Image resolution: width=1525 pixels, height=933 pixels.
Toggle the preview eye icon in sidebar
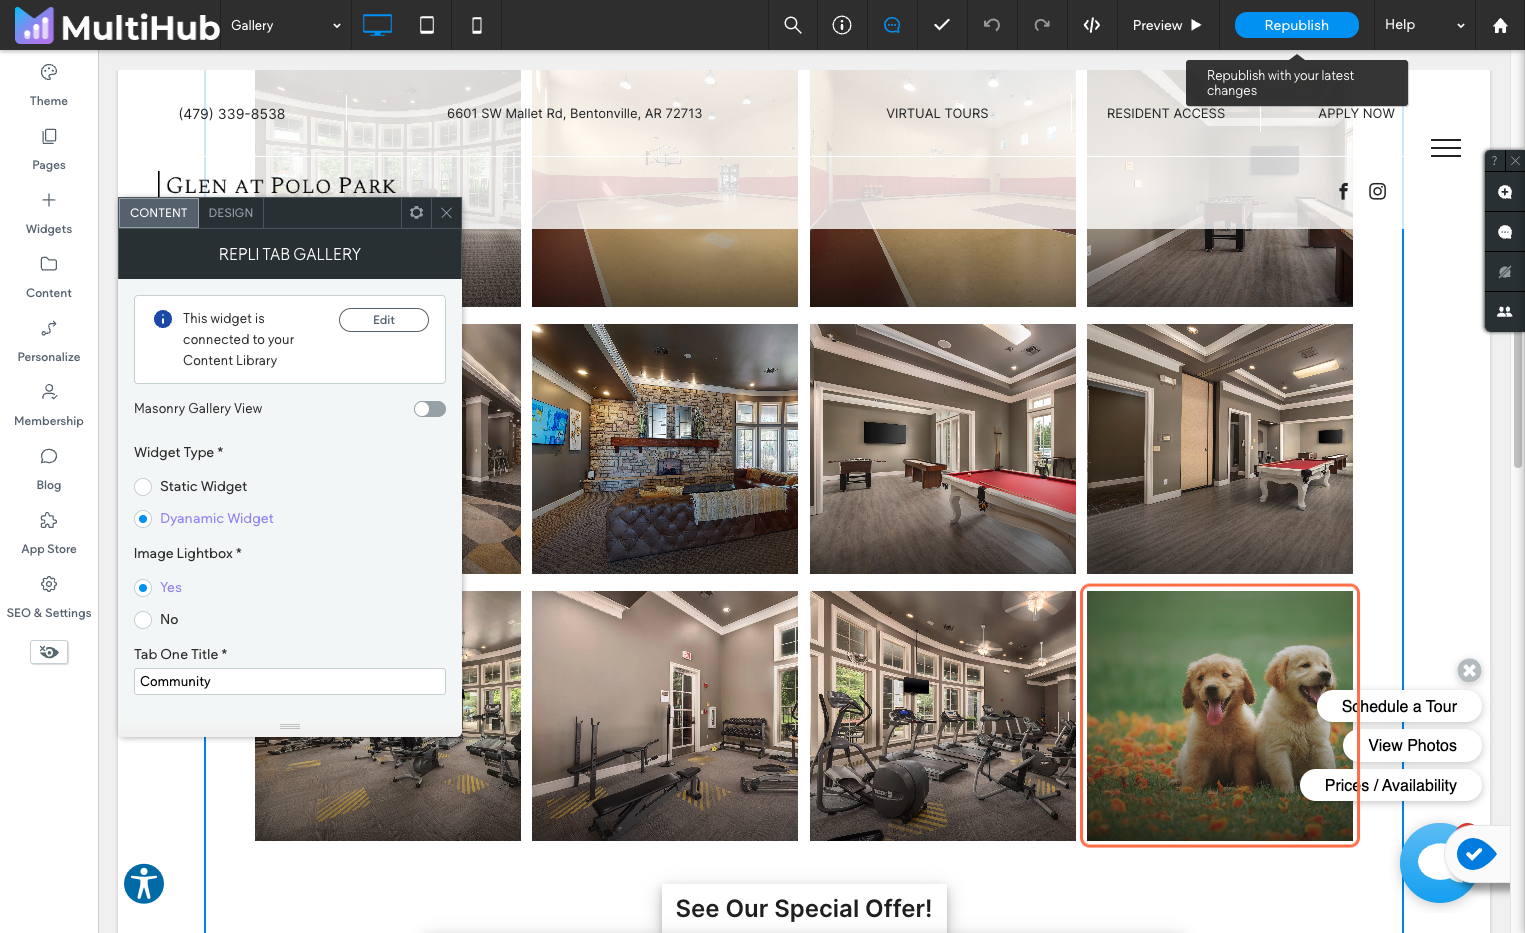point(49,652)
